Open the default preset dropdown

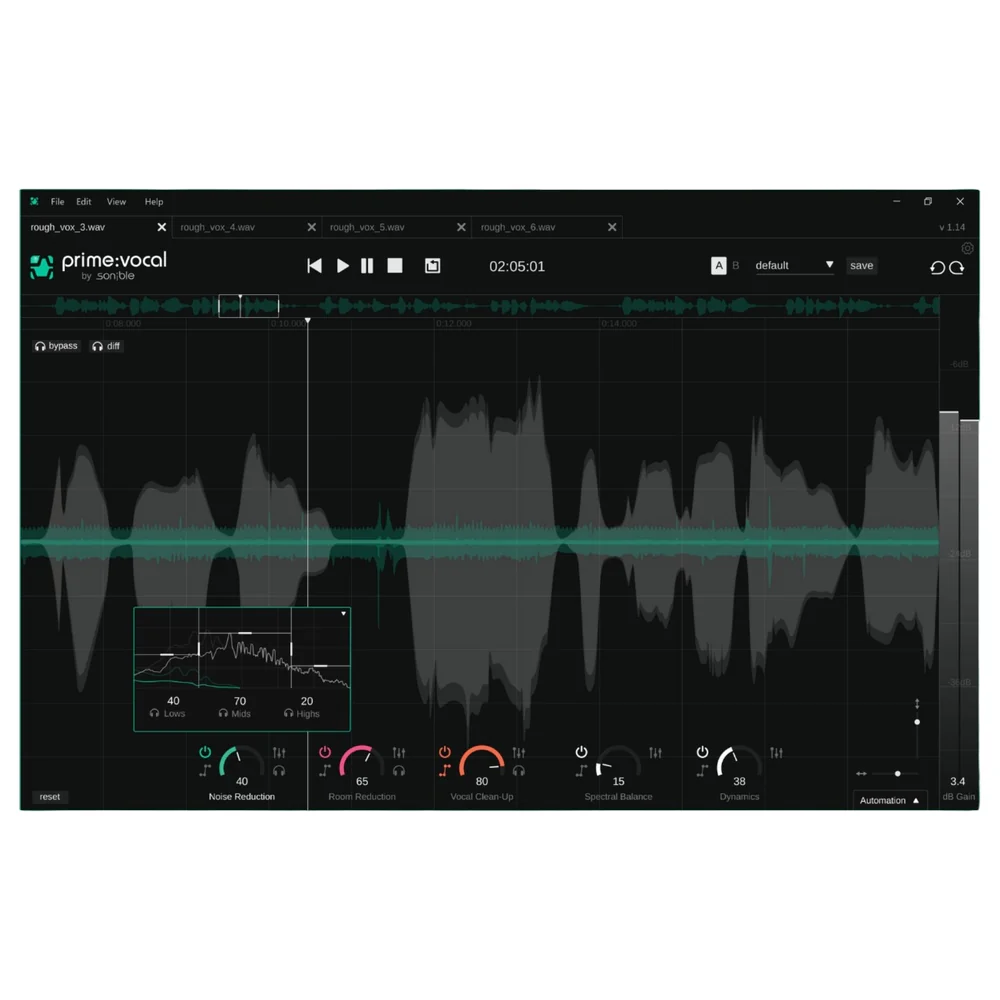pyautogui.click(x=794, y=265)
